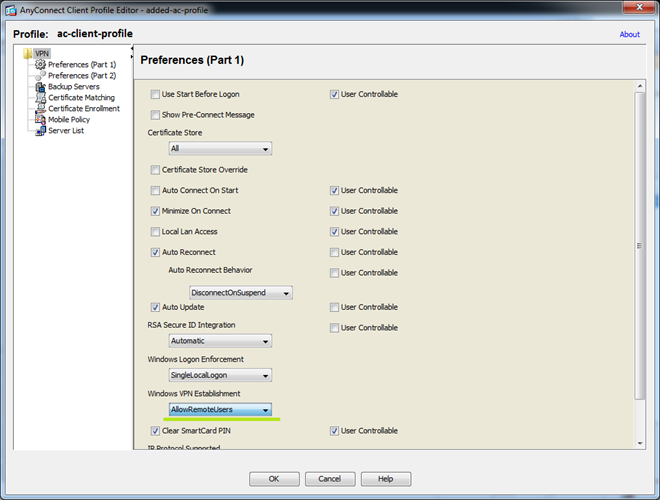This screenshot has width=660, height=500.
Task: Click the Backup Servers icon
Action: (40, 87)
